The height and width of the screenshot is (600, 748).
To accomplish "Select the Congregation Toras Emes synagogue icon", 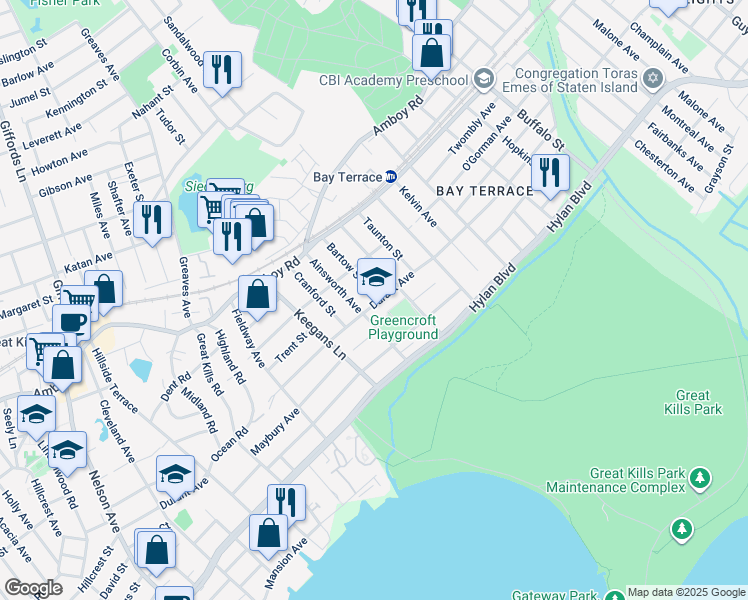I will [653, 78].
